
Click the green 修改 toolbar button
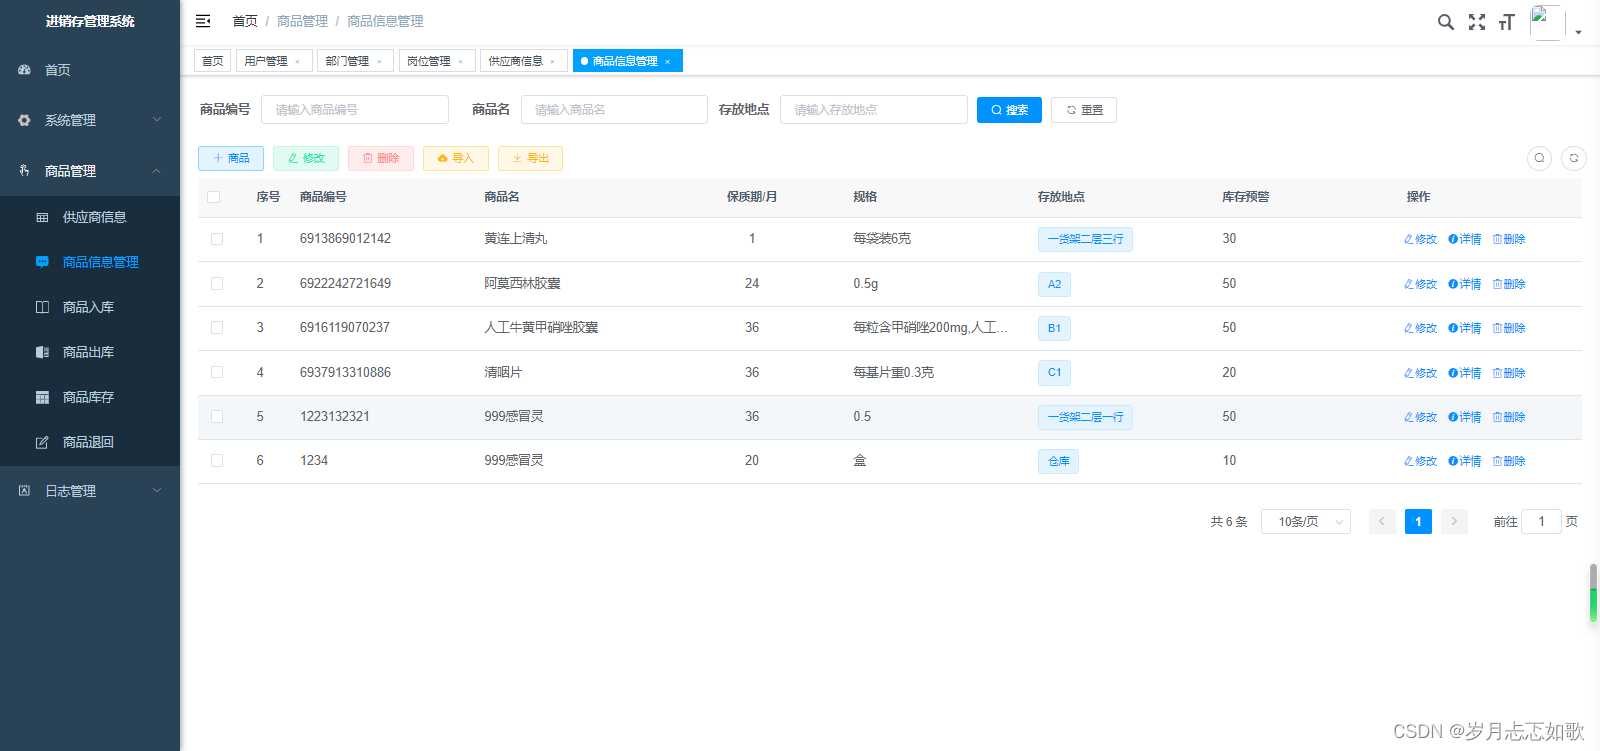[x=306, y=158]
